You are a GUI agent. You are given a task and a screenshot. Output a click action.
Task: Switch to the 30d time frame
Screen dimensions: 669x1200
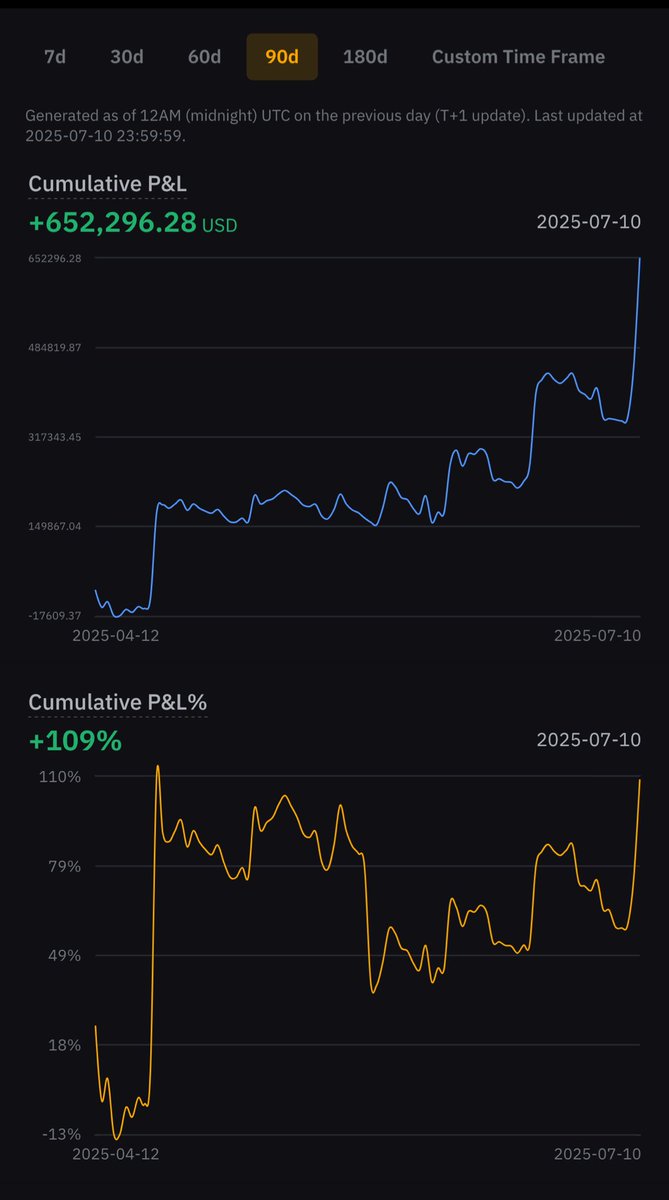(126, 56)
